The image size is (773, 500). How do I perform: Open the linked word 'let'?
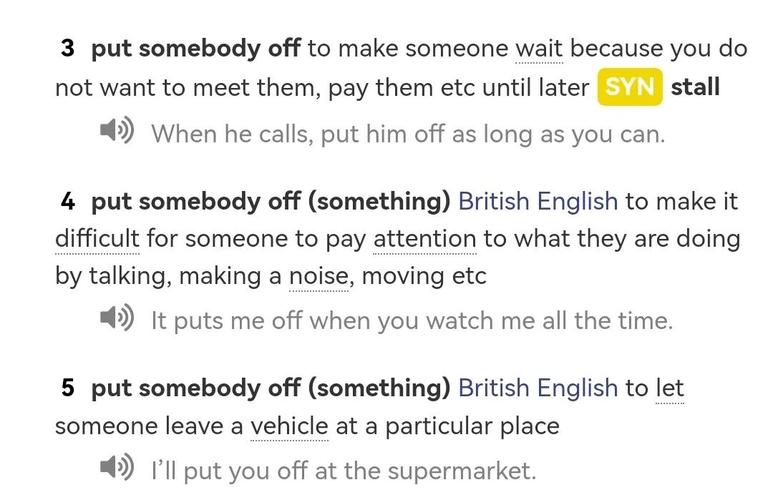[669, 388]
